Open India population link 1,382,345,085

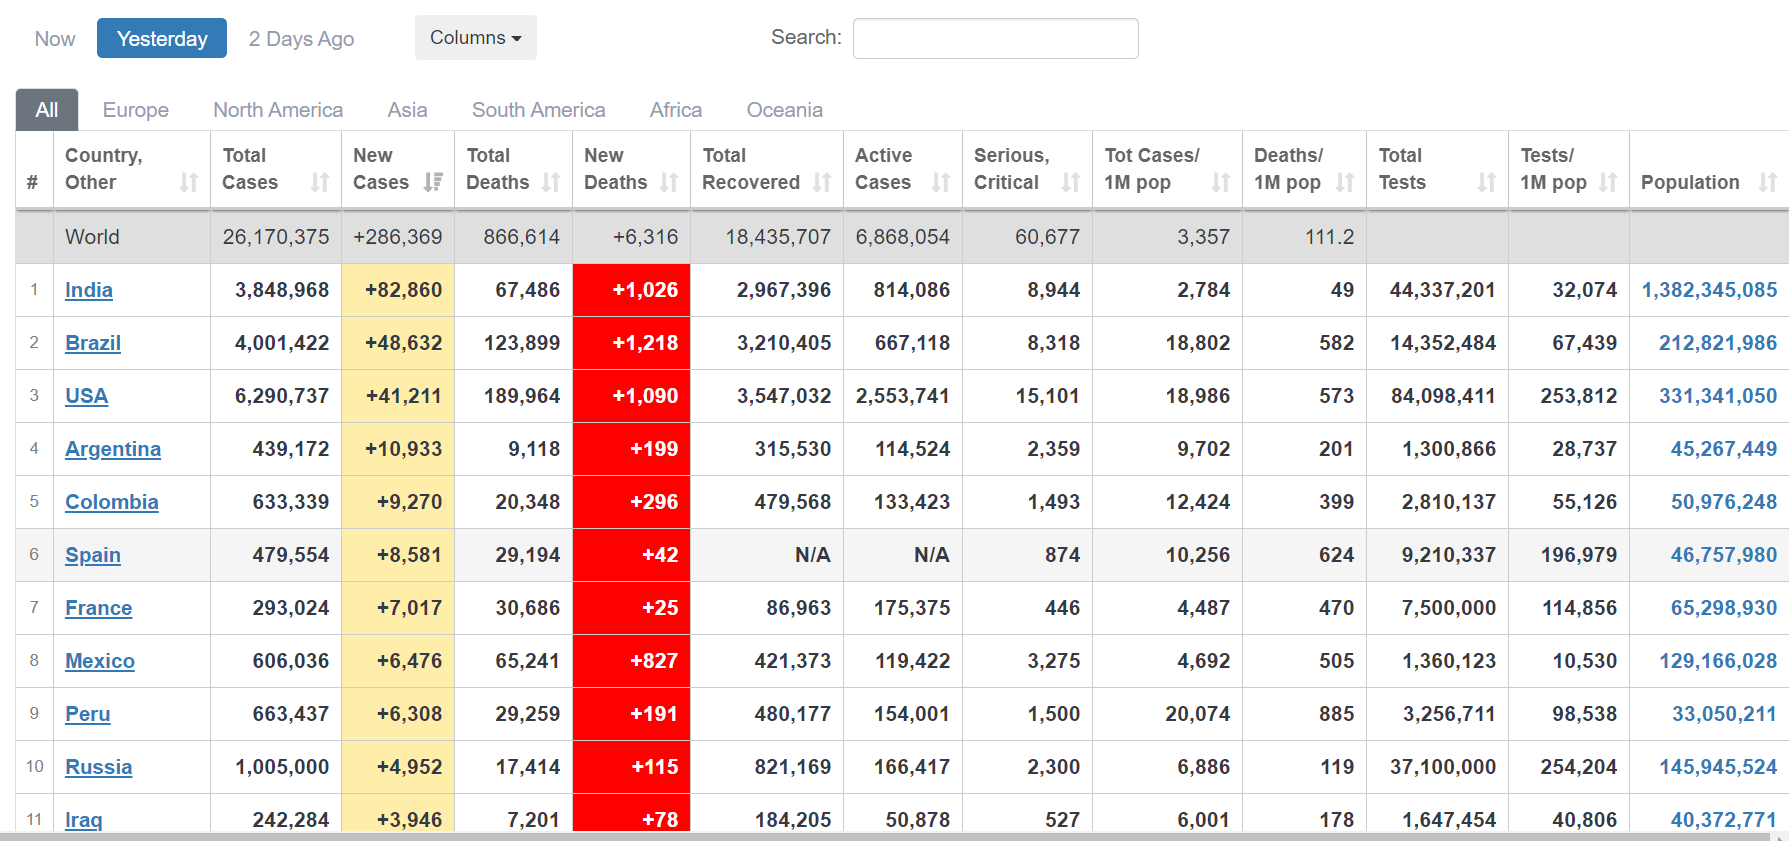click(1709, 290)
